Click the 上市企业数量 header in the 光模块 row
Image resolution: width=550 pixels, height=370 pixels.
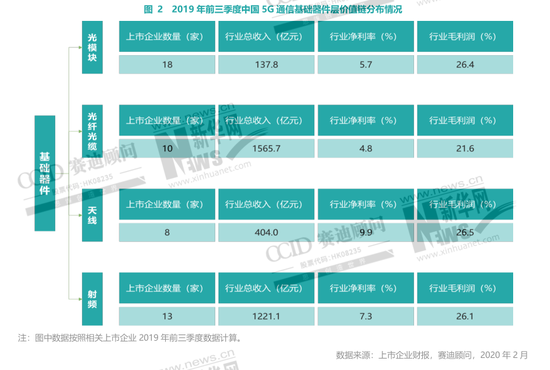pos(167,36)
